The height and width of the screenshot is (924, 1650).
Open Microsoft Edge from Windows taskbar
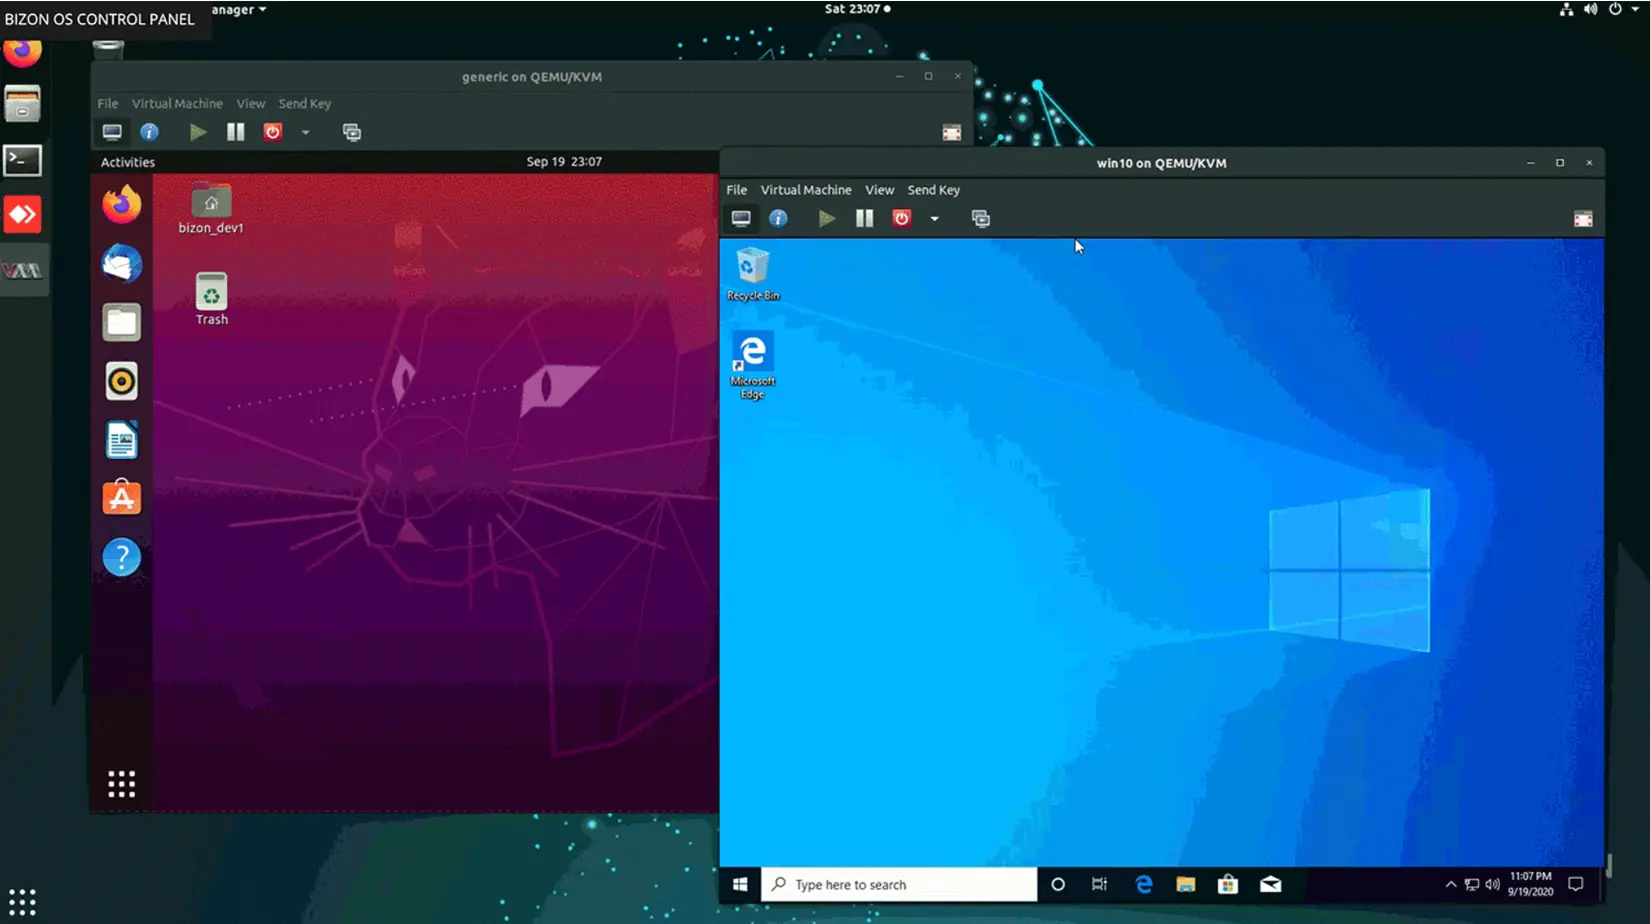(1144, 884)
